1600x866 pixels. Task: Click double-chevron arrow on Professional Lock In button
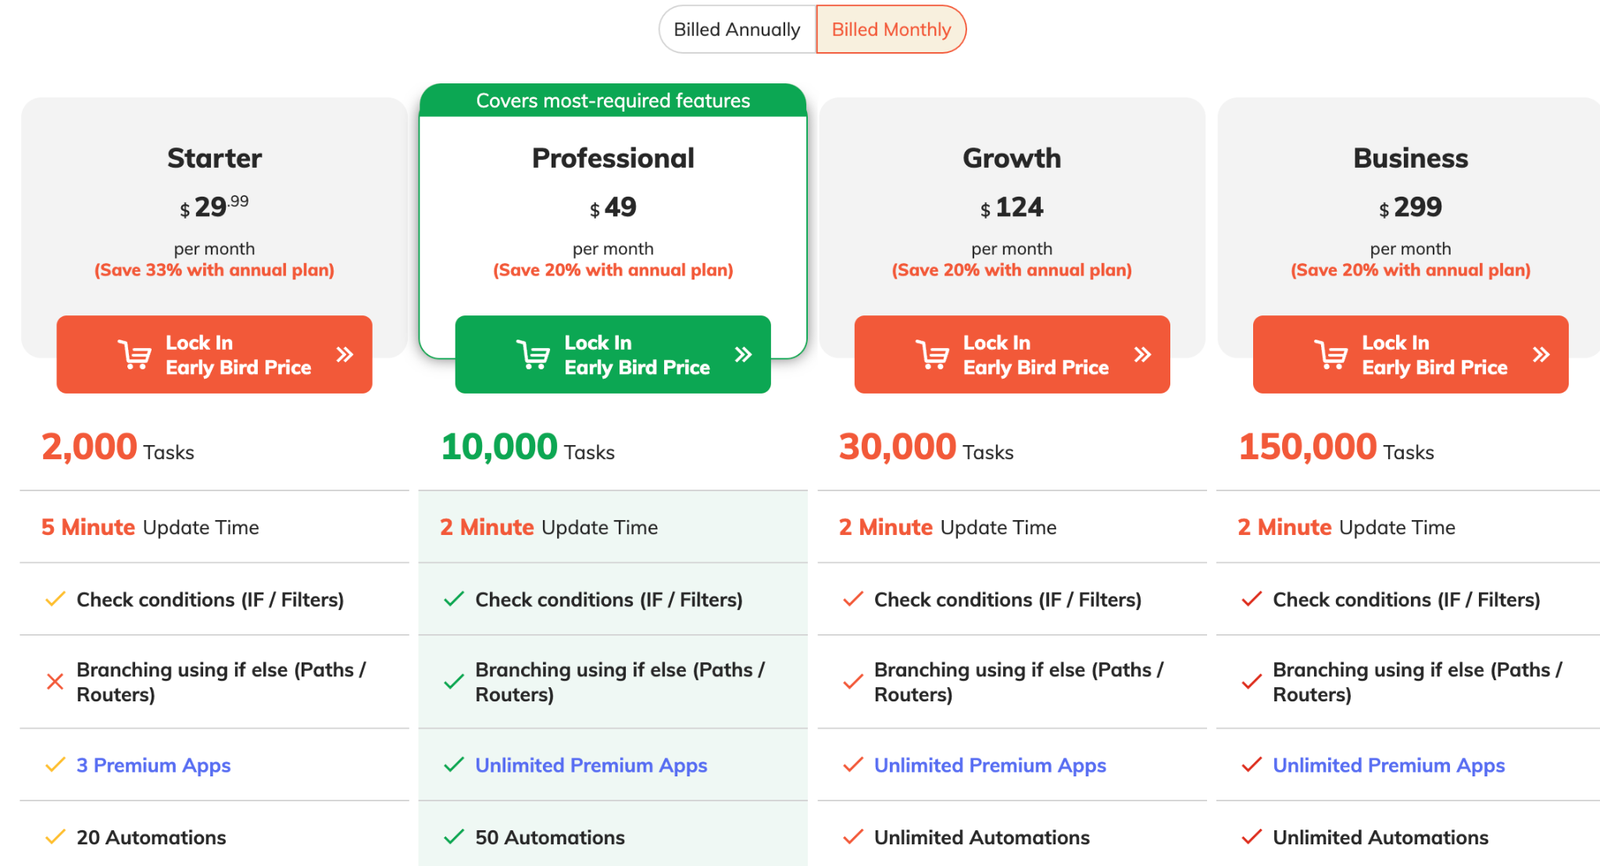[x=743, y=354]
